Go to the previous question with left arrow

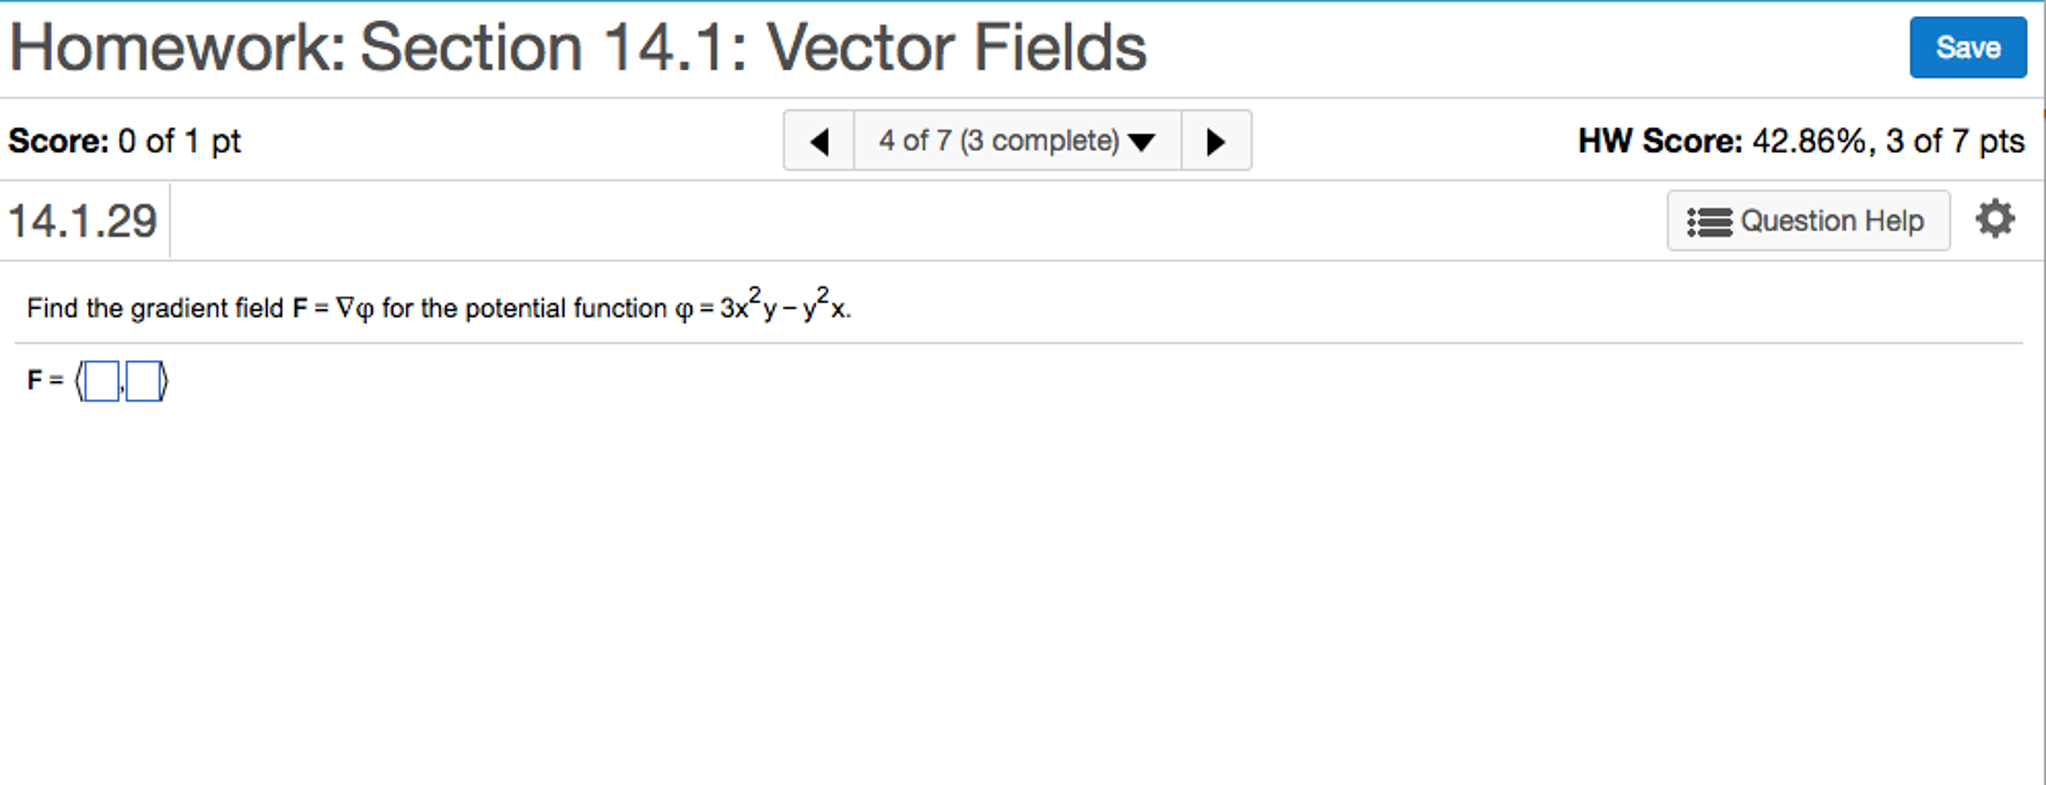819,141
